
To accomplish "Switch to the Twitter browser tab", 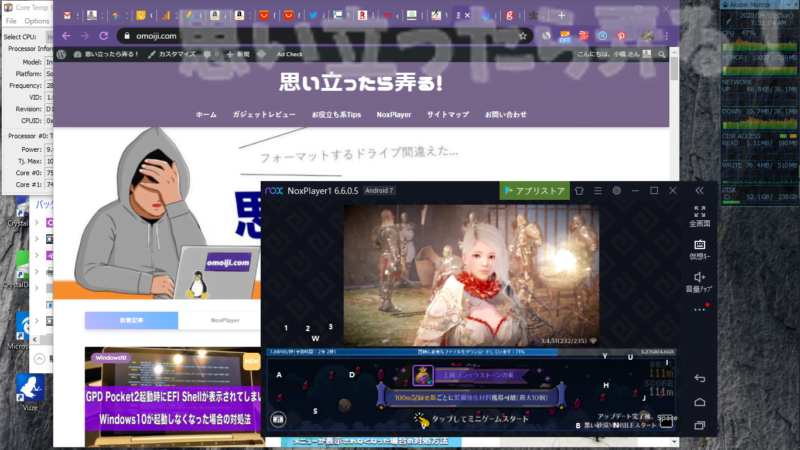I will pyautogui.click(x=313, y=15).
